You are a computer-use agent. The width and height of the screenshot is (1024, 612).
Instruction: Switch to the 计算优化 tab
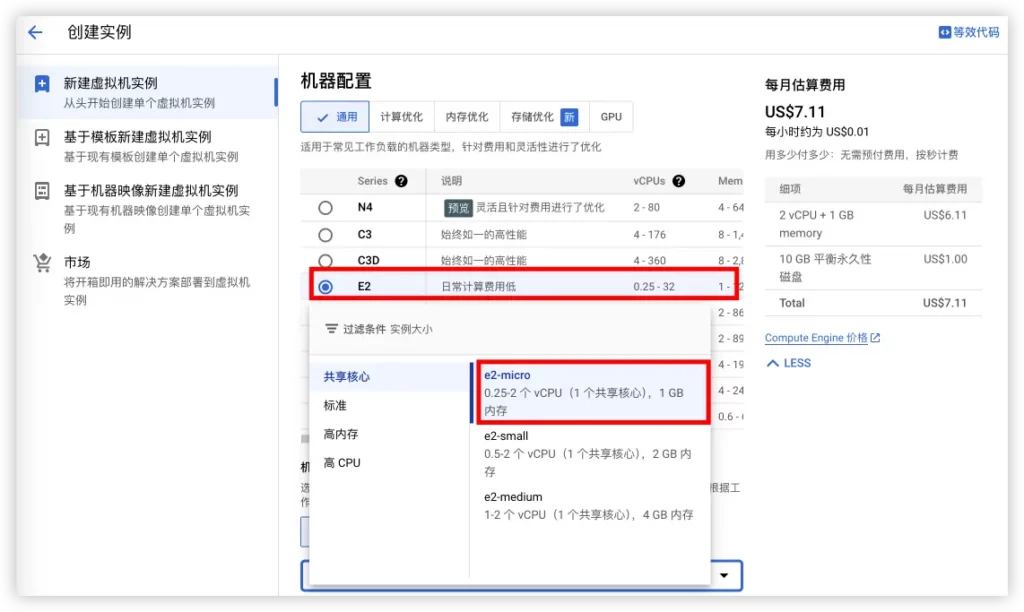click(x=402, y=117)
